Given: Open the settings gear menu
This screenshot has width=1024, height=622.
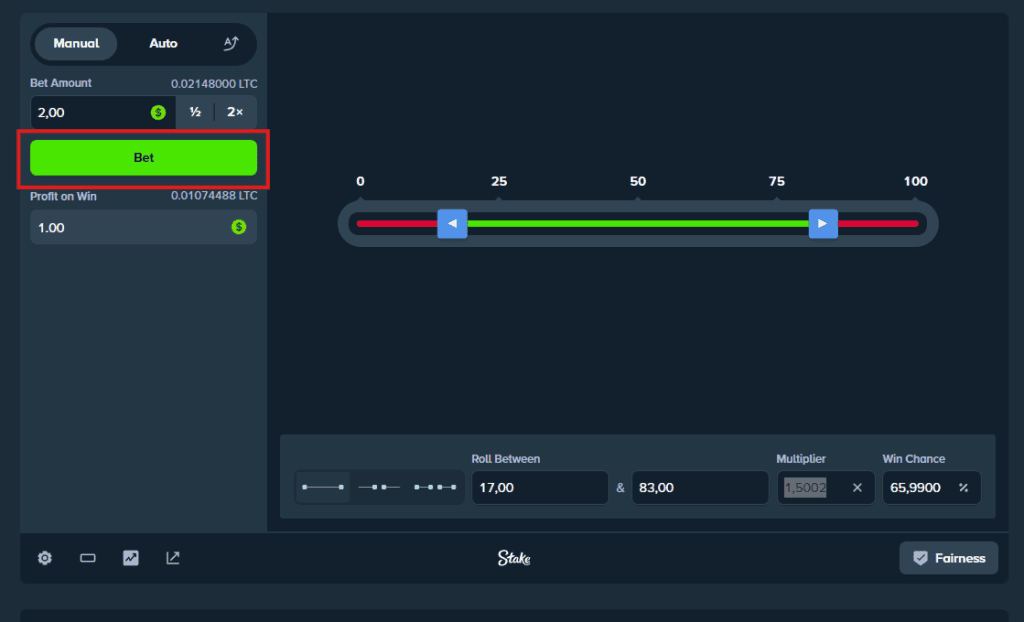Looking at the screenshot, I should 44,558.
